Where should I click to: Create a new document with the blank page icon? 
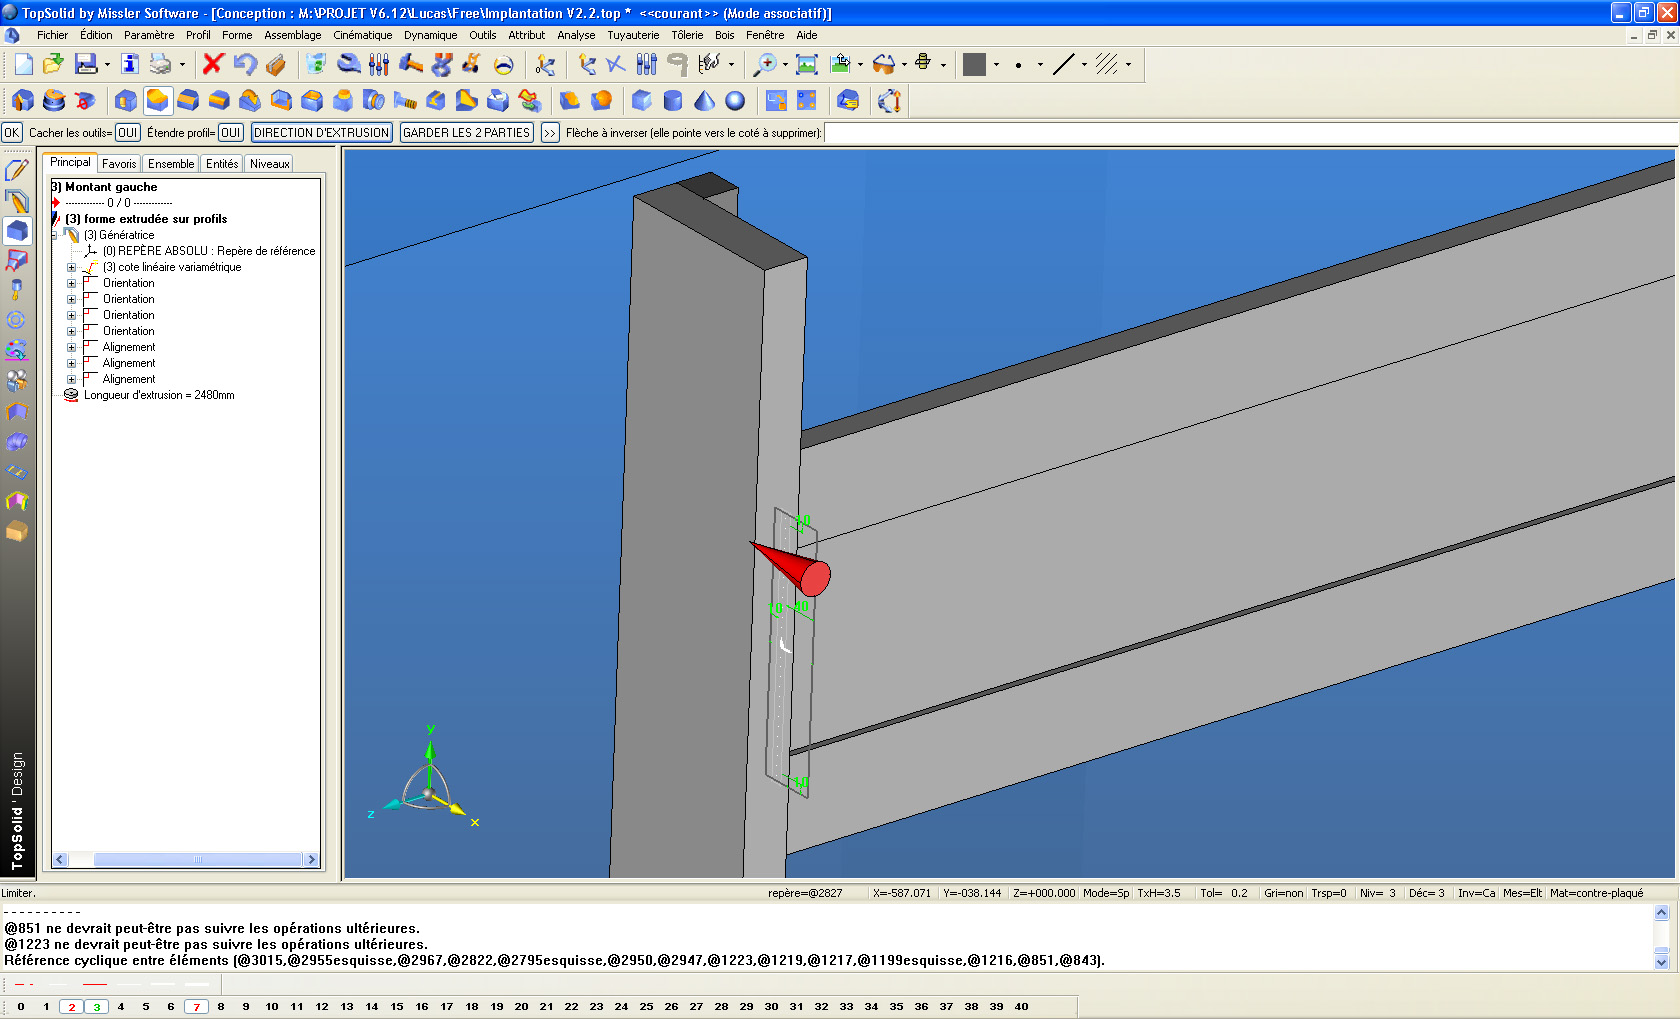pos(23,64)
